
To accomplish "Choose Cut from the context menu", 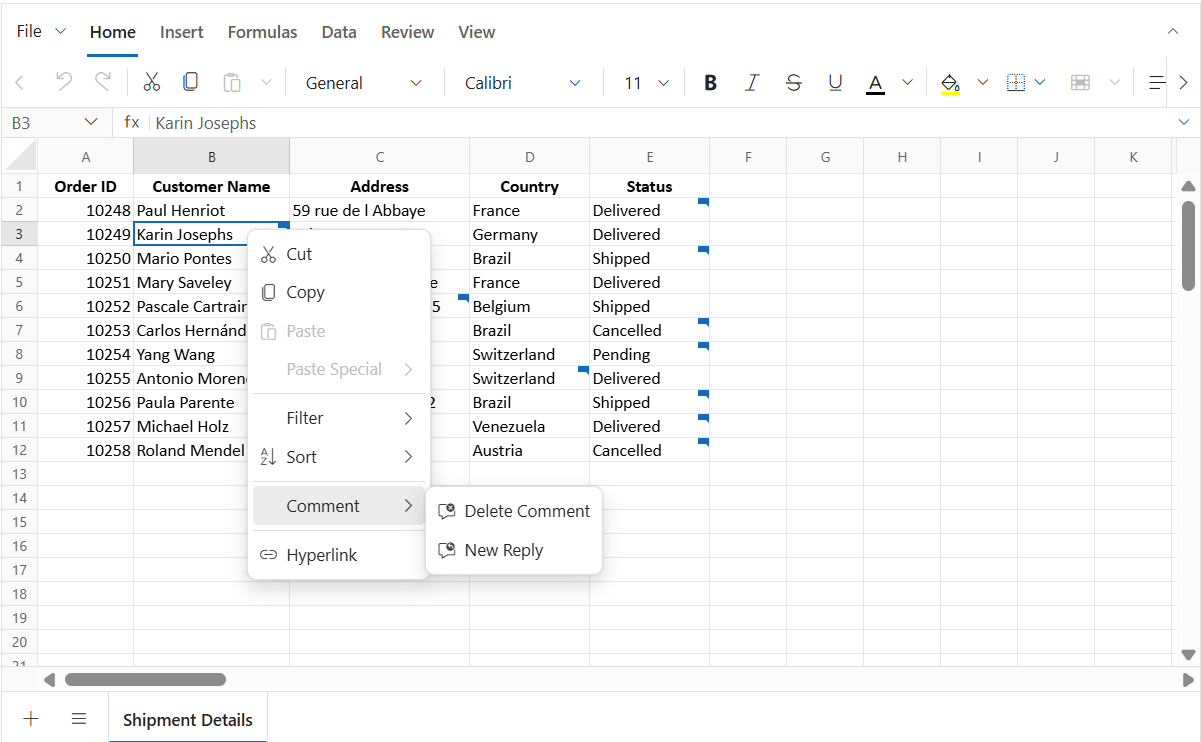I will click(339, 254).
